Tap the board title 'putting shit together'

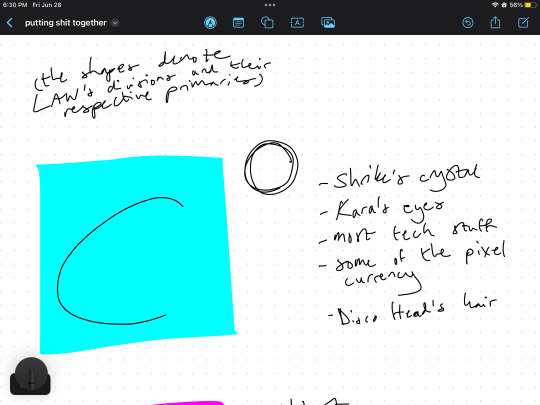point(65,23)
